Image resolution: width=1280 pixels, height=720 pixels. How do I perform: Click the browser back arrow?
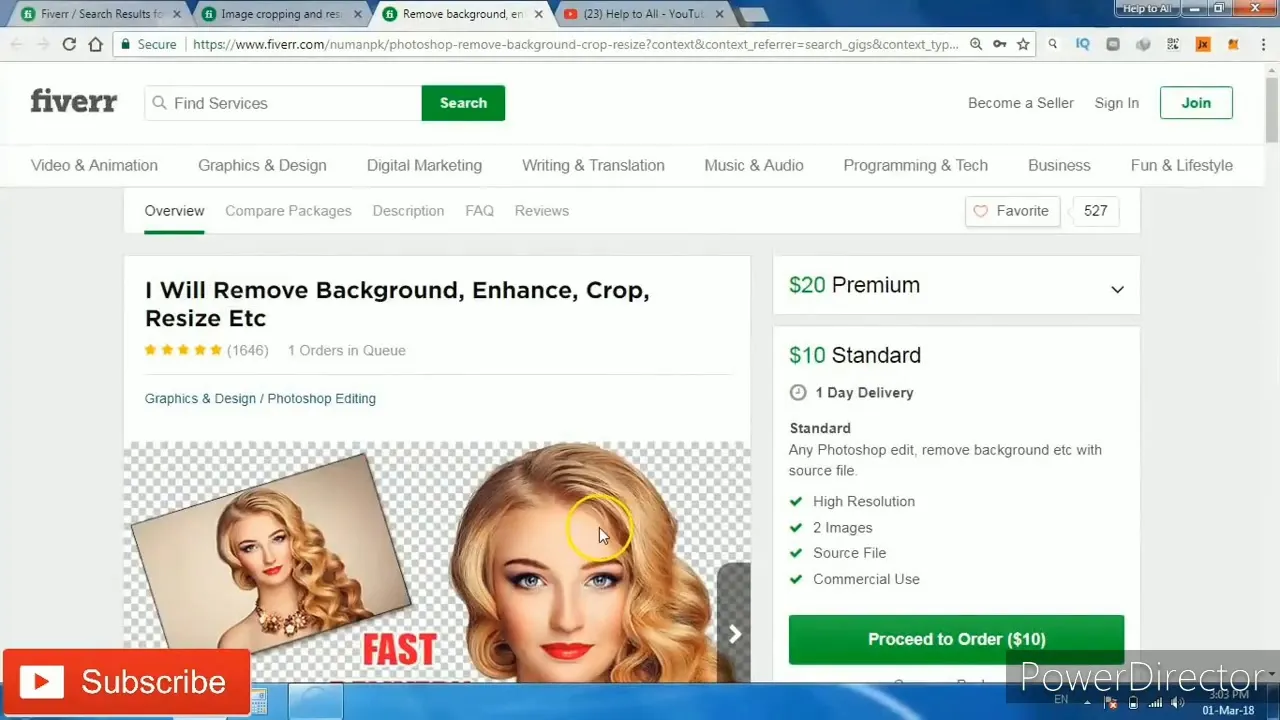tap(16, 44)
